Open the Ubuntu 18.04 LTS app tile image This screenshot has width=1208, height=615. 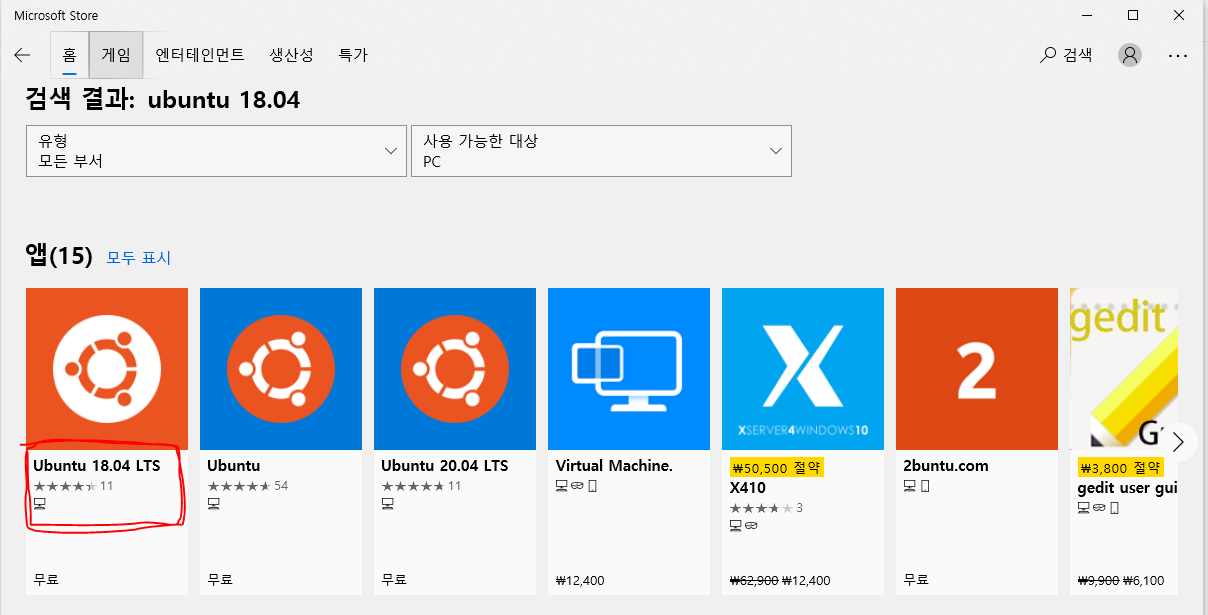(x=107, y=369)
